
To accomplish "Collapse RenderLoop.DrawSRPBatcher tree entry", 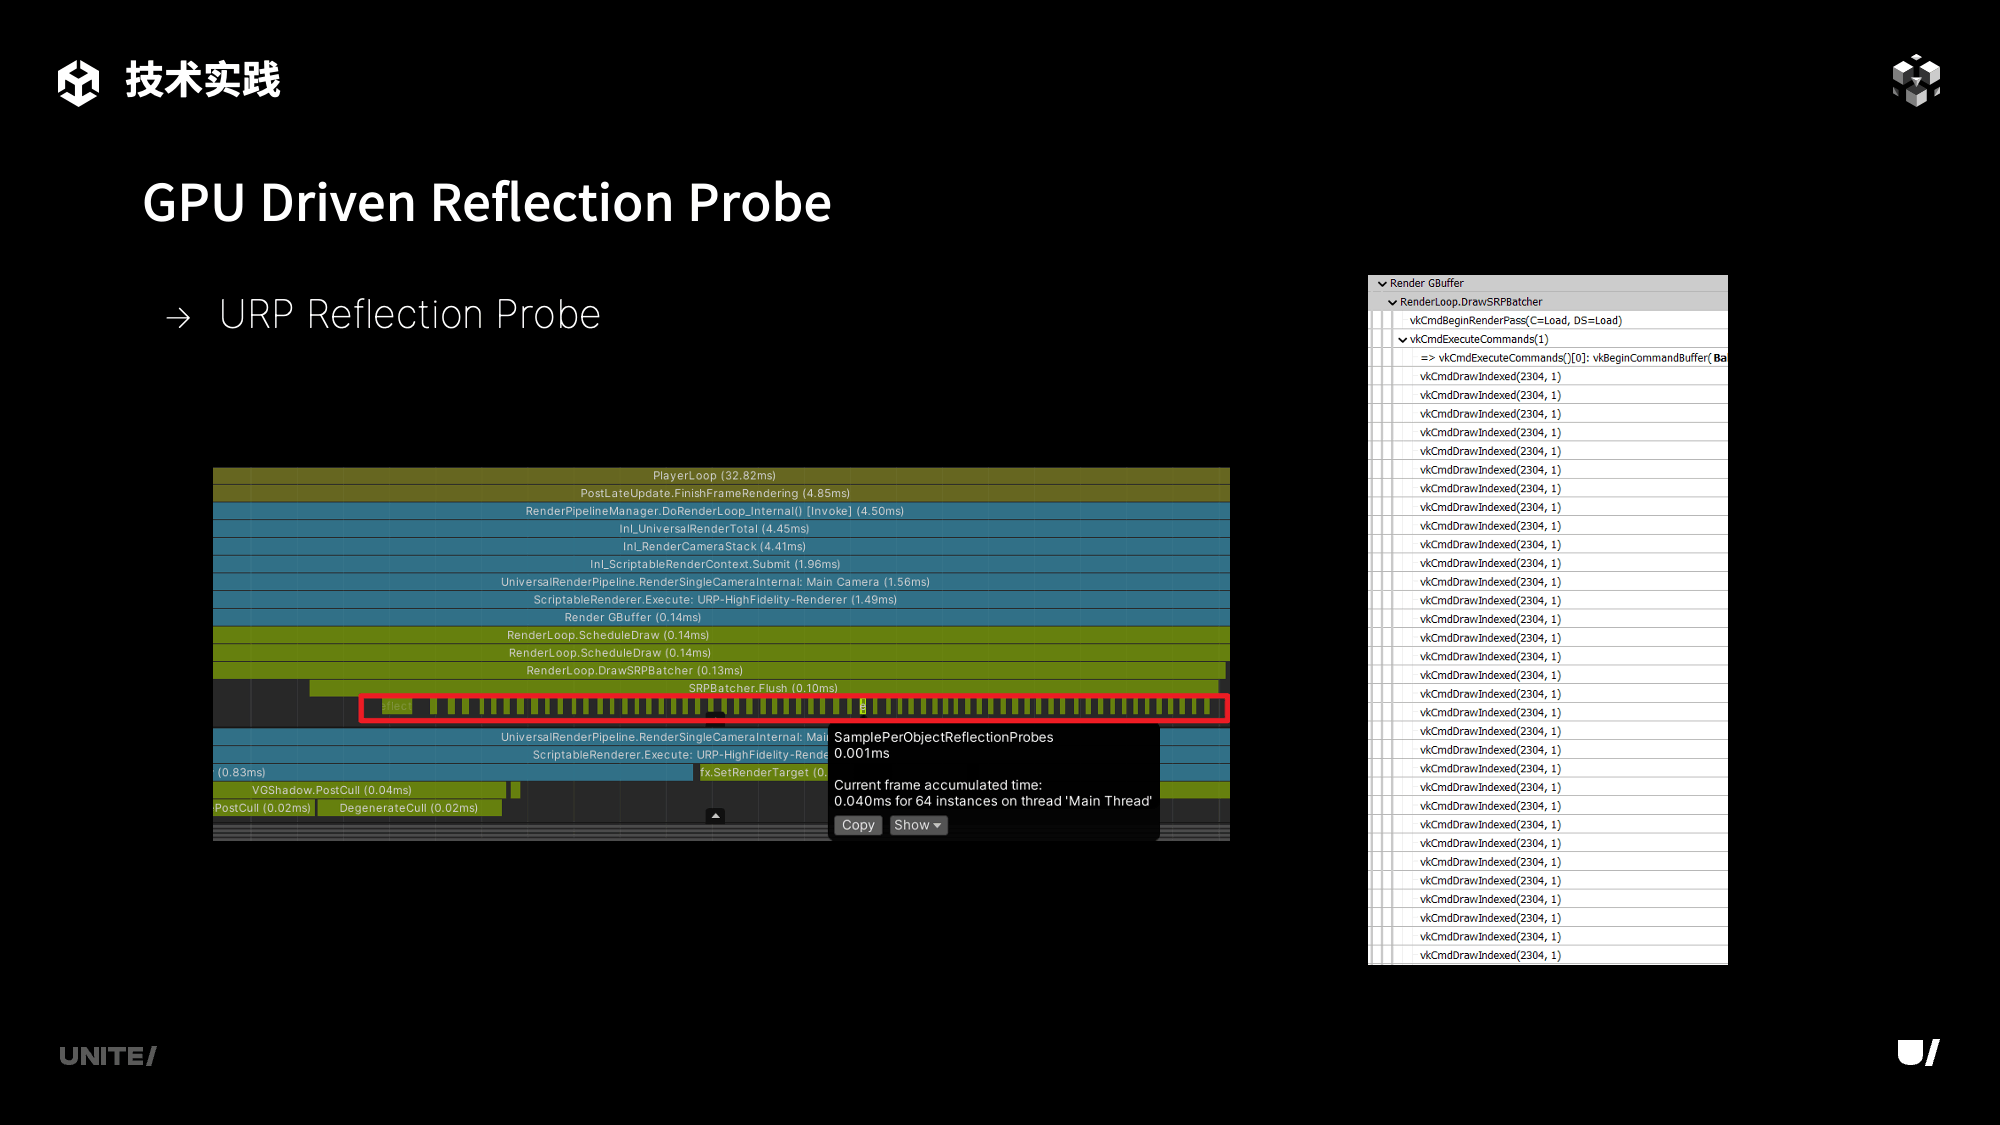I will [1392, 302].
